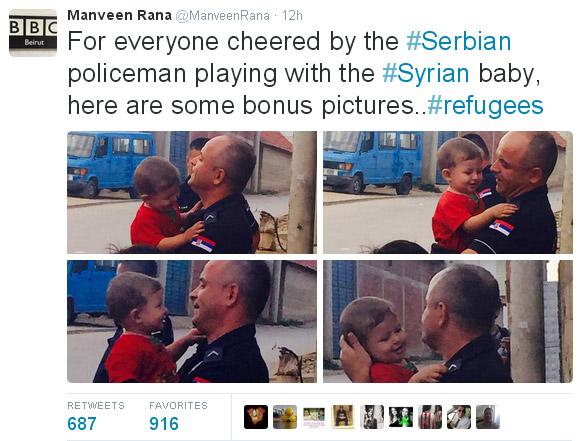Open the @ManveenRana handle link
The height and width of the screenshot is (441, 583).
coord(222,16)
